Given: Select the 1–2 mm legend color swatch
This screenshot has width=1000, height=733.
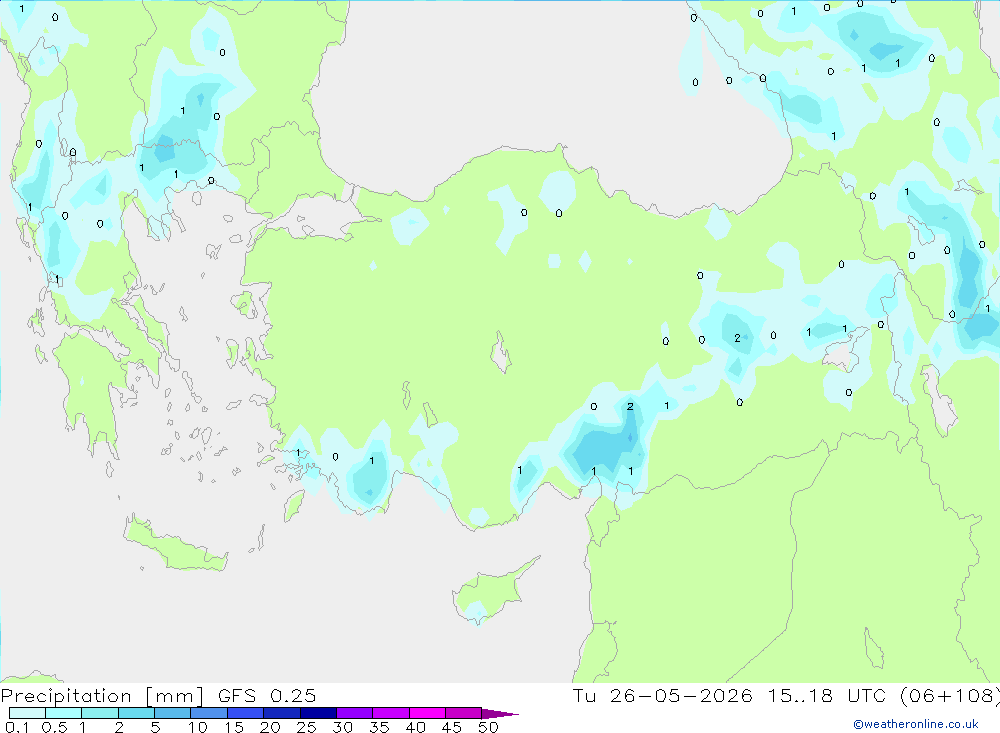Looking at the screenshot, I should [99, 713].
